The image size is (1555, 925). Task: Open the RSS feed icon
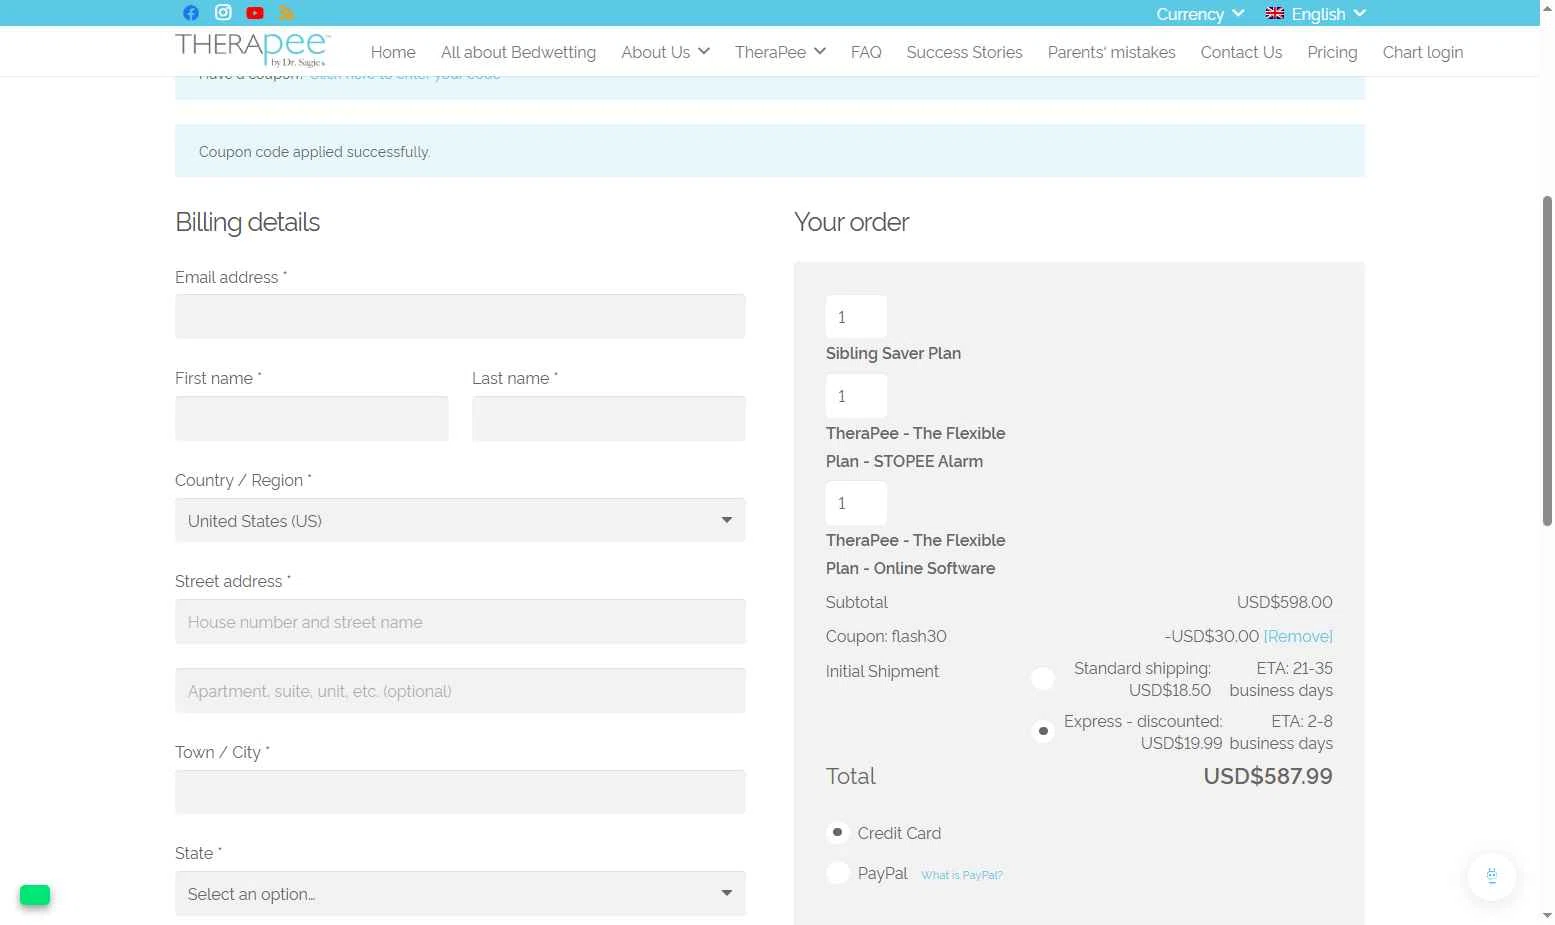coord(287,13)
